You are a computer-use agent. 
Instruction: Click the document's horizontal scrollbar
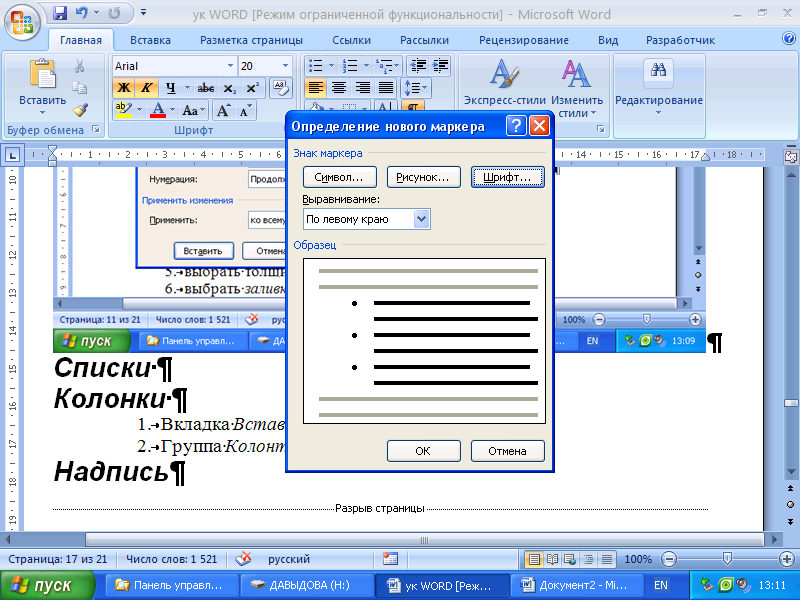click(x=423, y=539)
